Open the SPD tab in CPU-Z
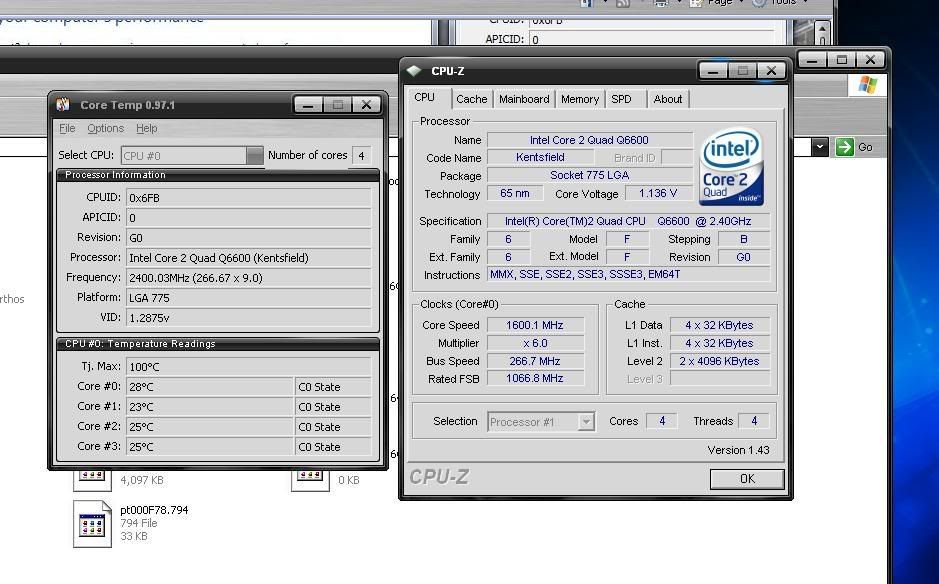This screenshot has width=939, height=584. tap(621, 99)
